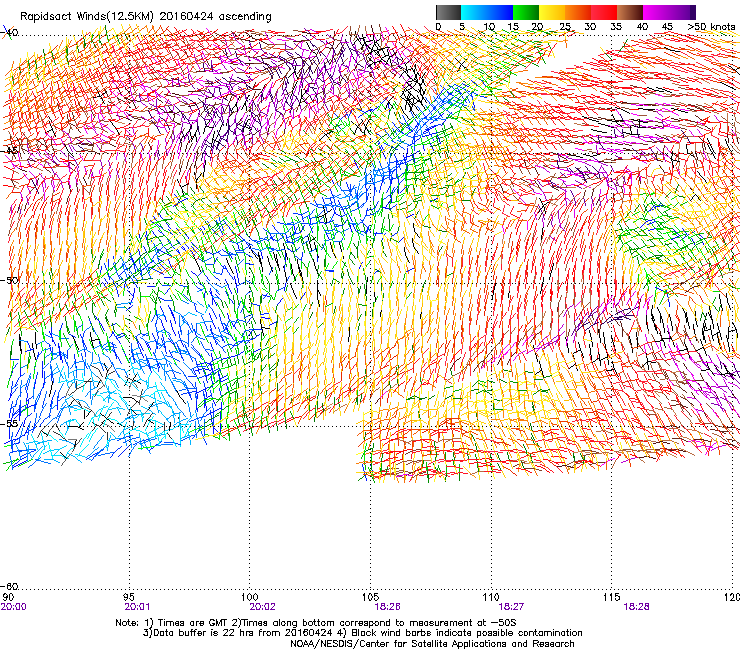
Task: Click the '15' legend scale label
Action: coord(513,26)
